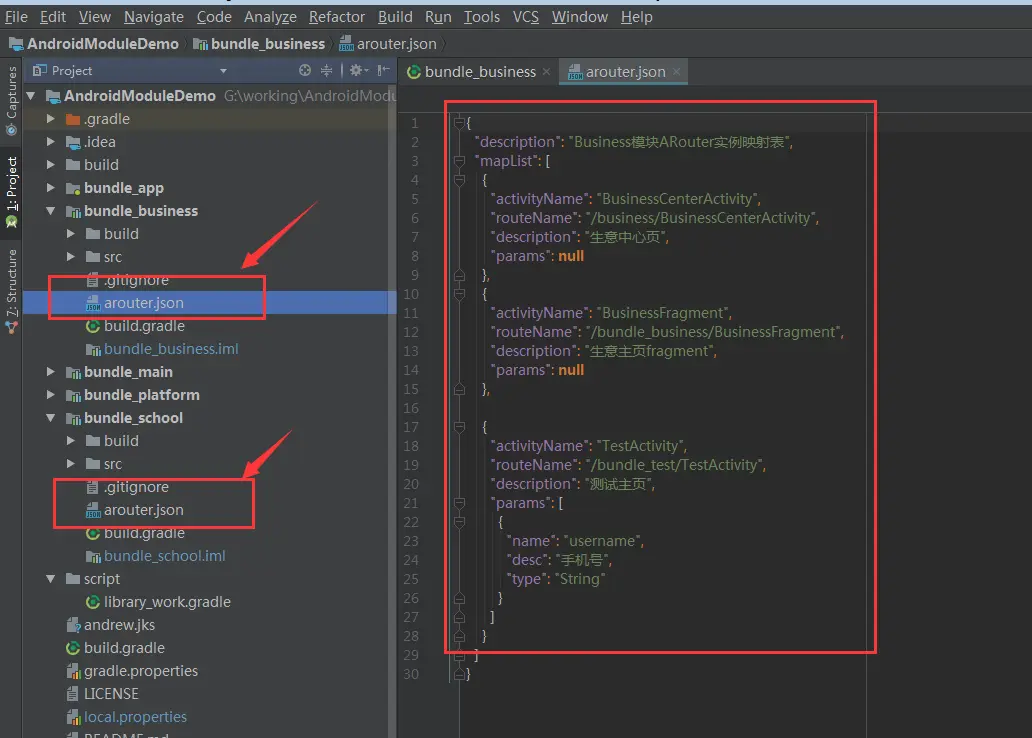This screenshot has height=738, width=1032.
Task: Click the .gradle folder icon
Action: coord(73,119)
